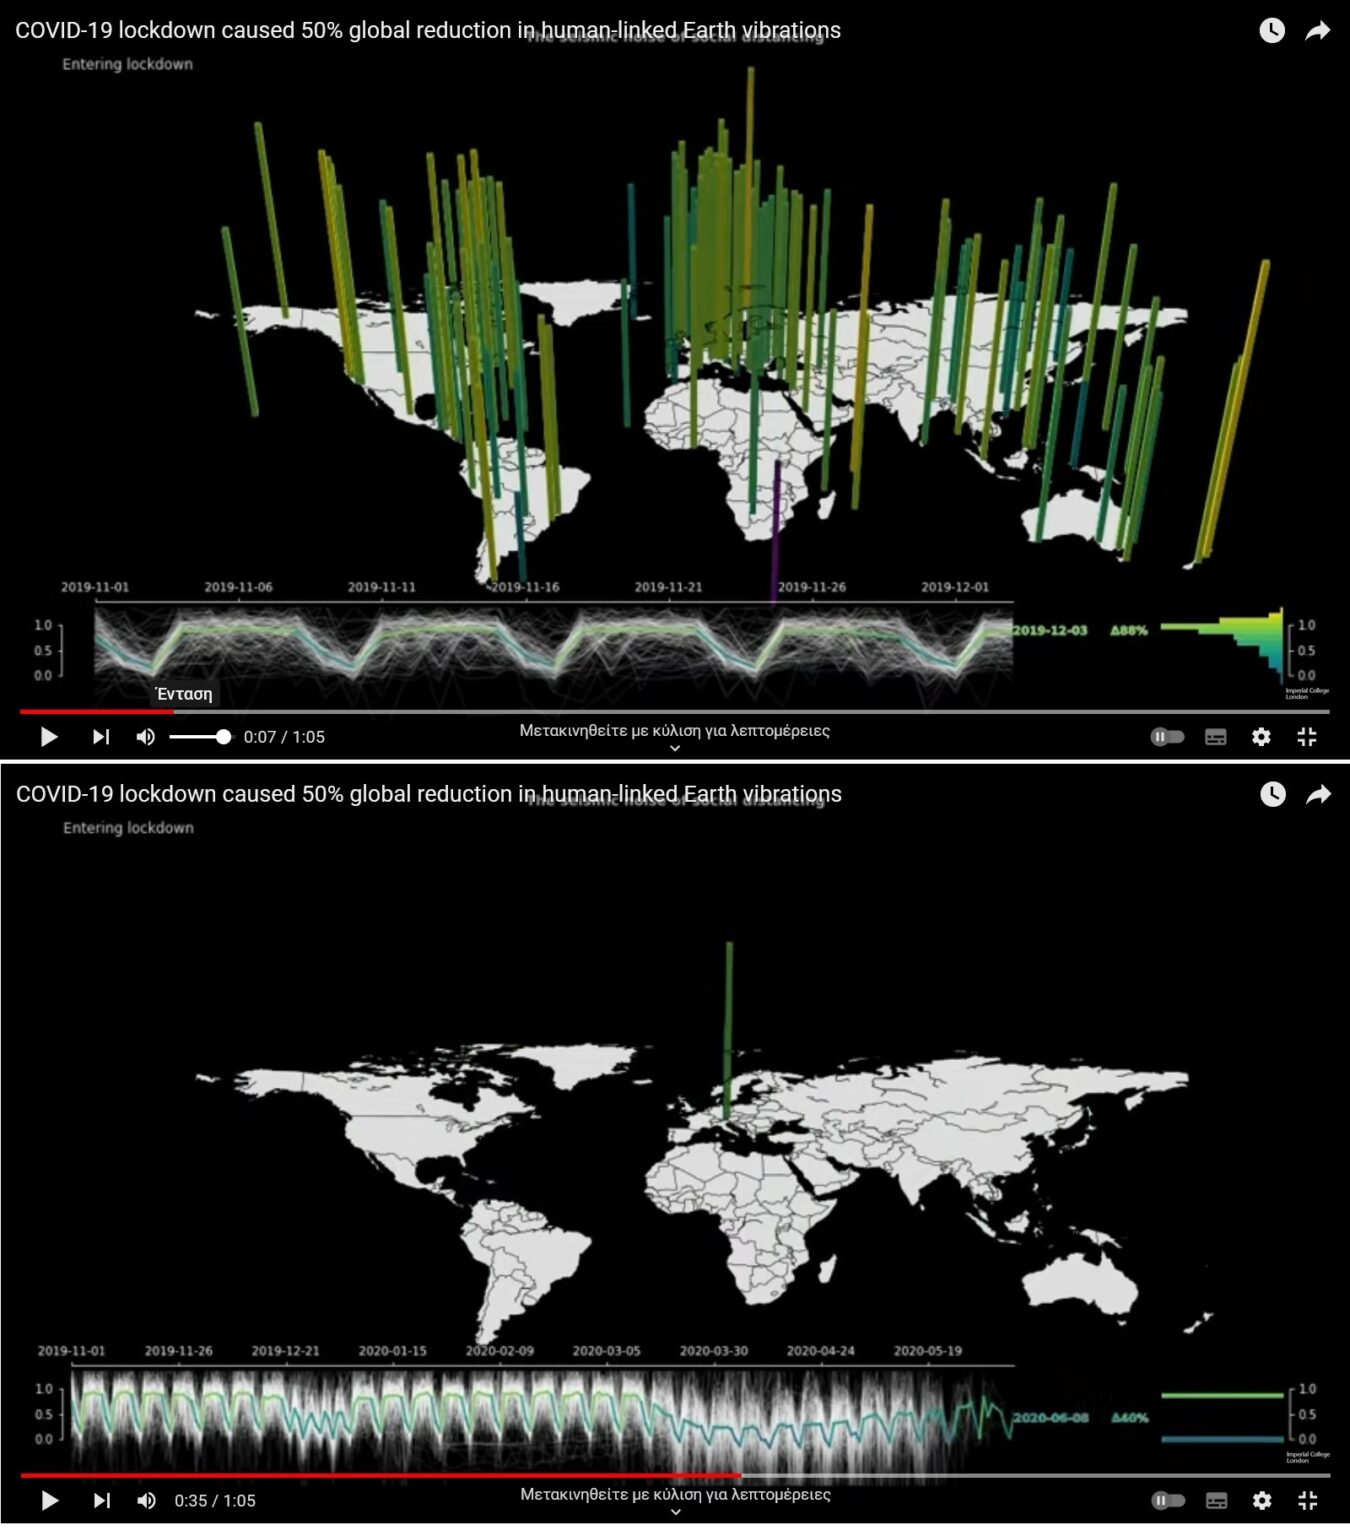The height and width of the screenshot is (1536, 1350).
Task: Play the top video
Action: pyautogui.click(x=48, y=737)
